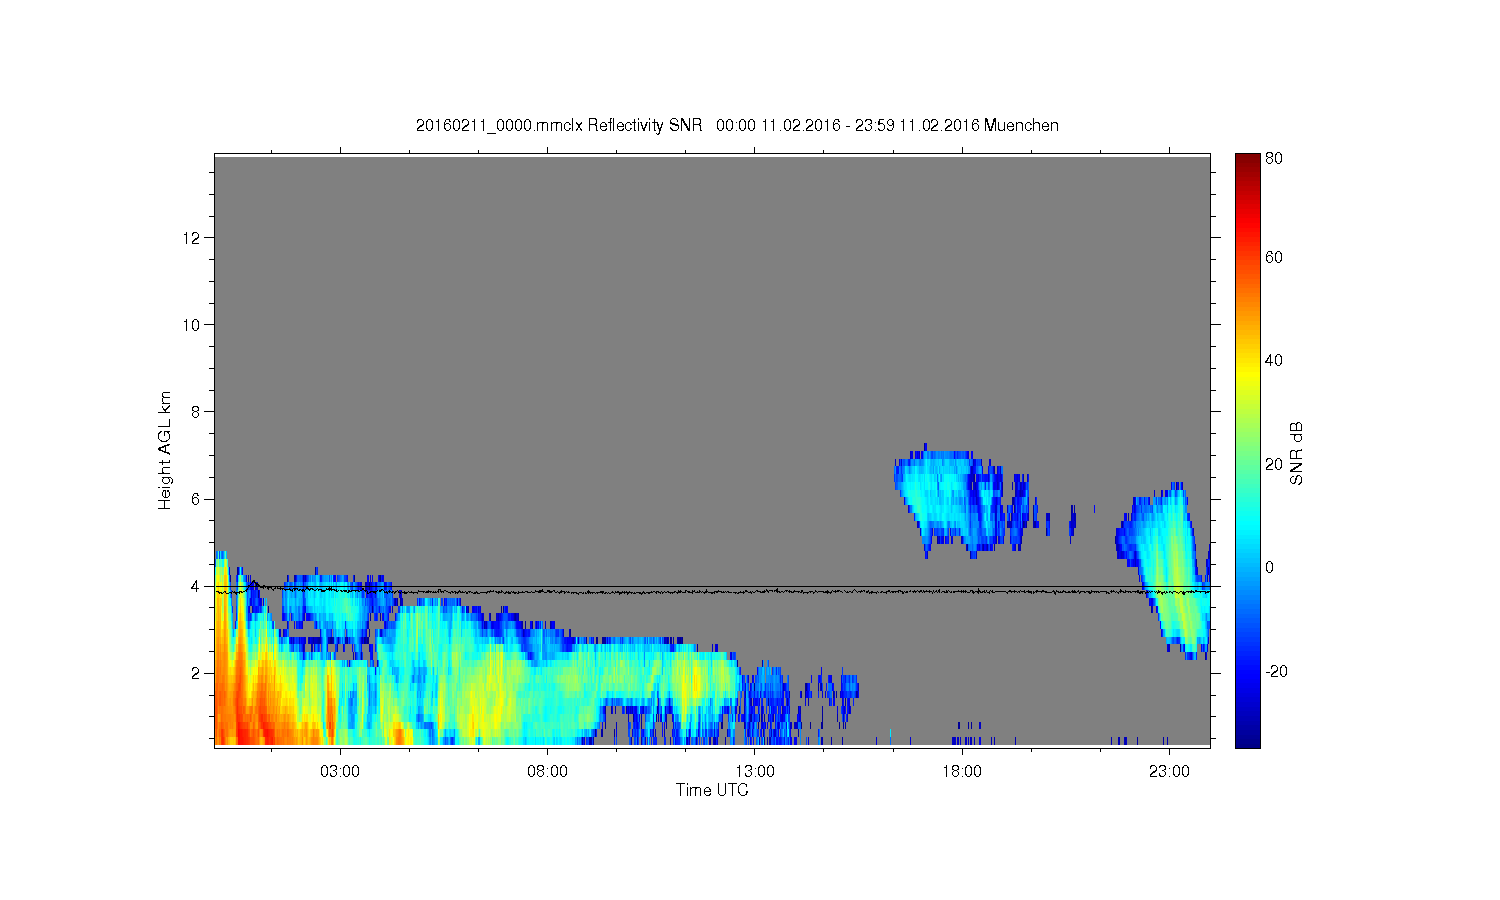Viewport: 1500px width, 900px height.
Task: Click the 23:00 time tick label
Action: coord(1170,772)
